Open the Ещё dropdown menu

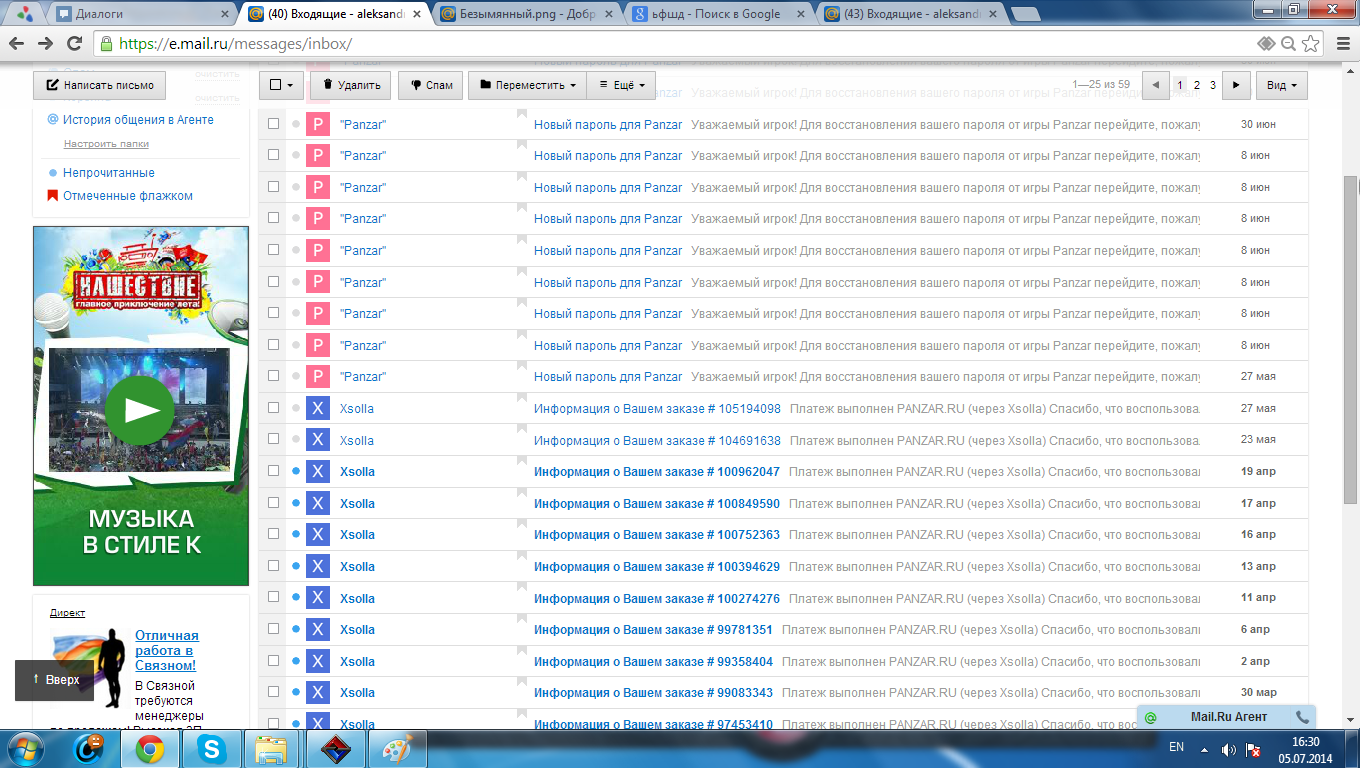coord(621,86)
